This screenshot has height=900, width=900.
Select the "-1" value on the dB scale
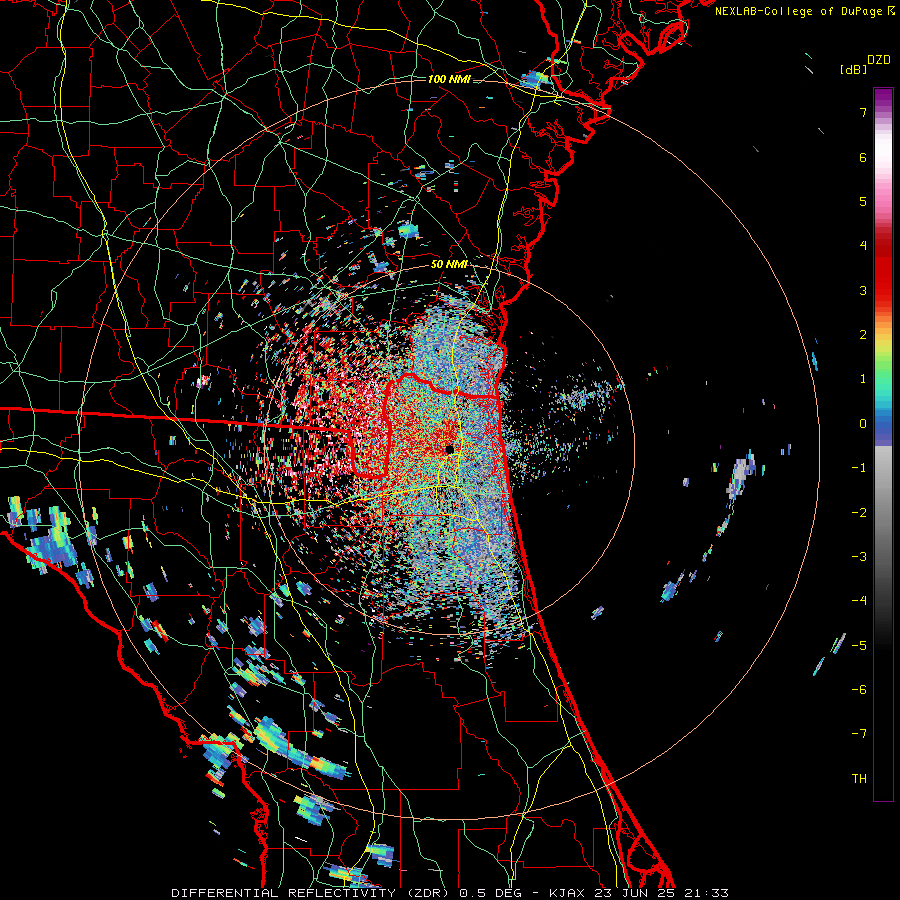[x=859, y=468]
